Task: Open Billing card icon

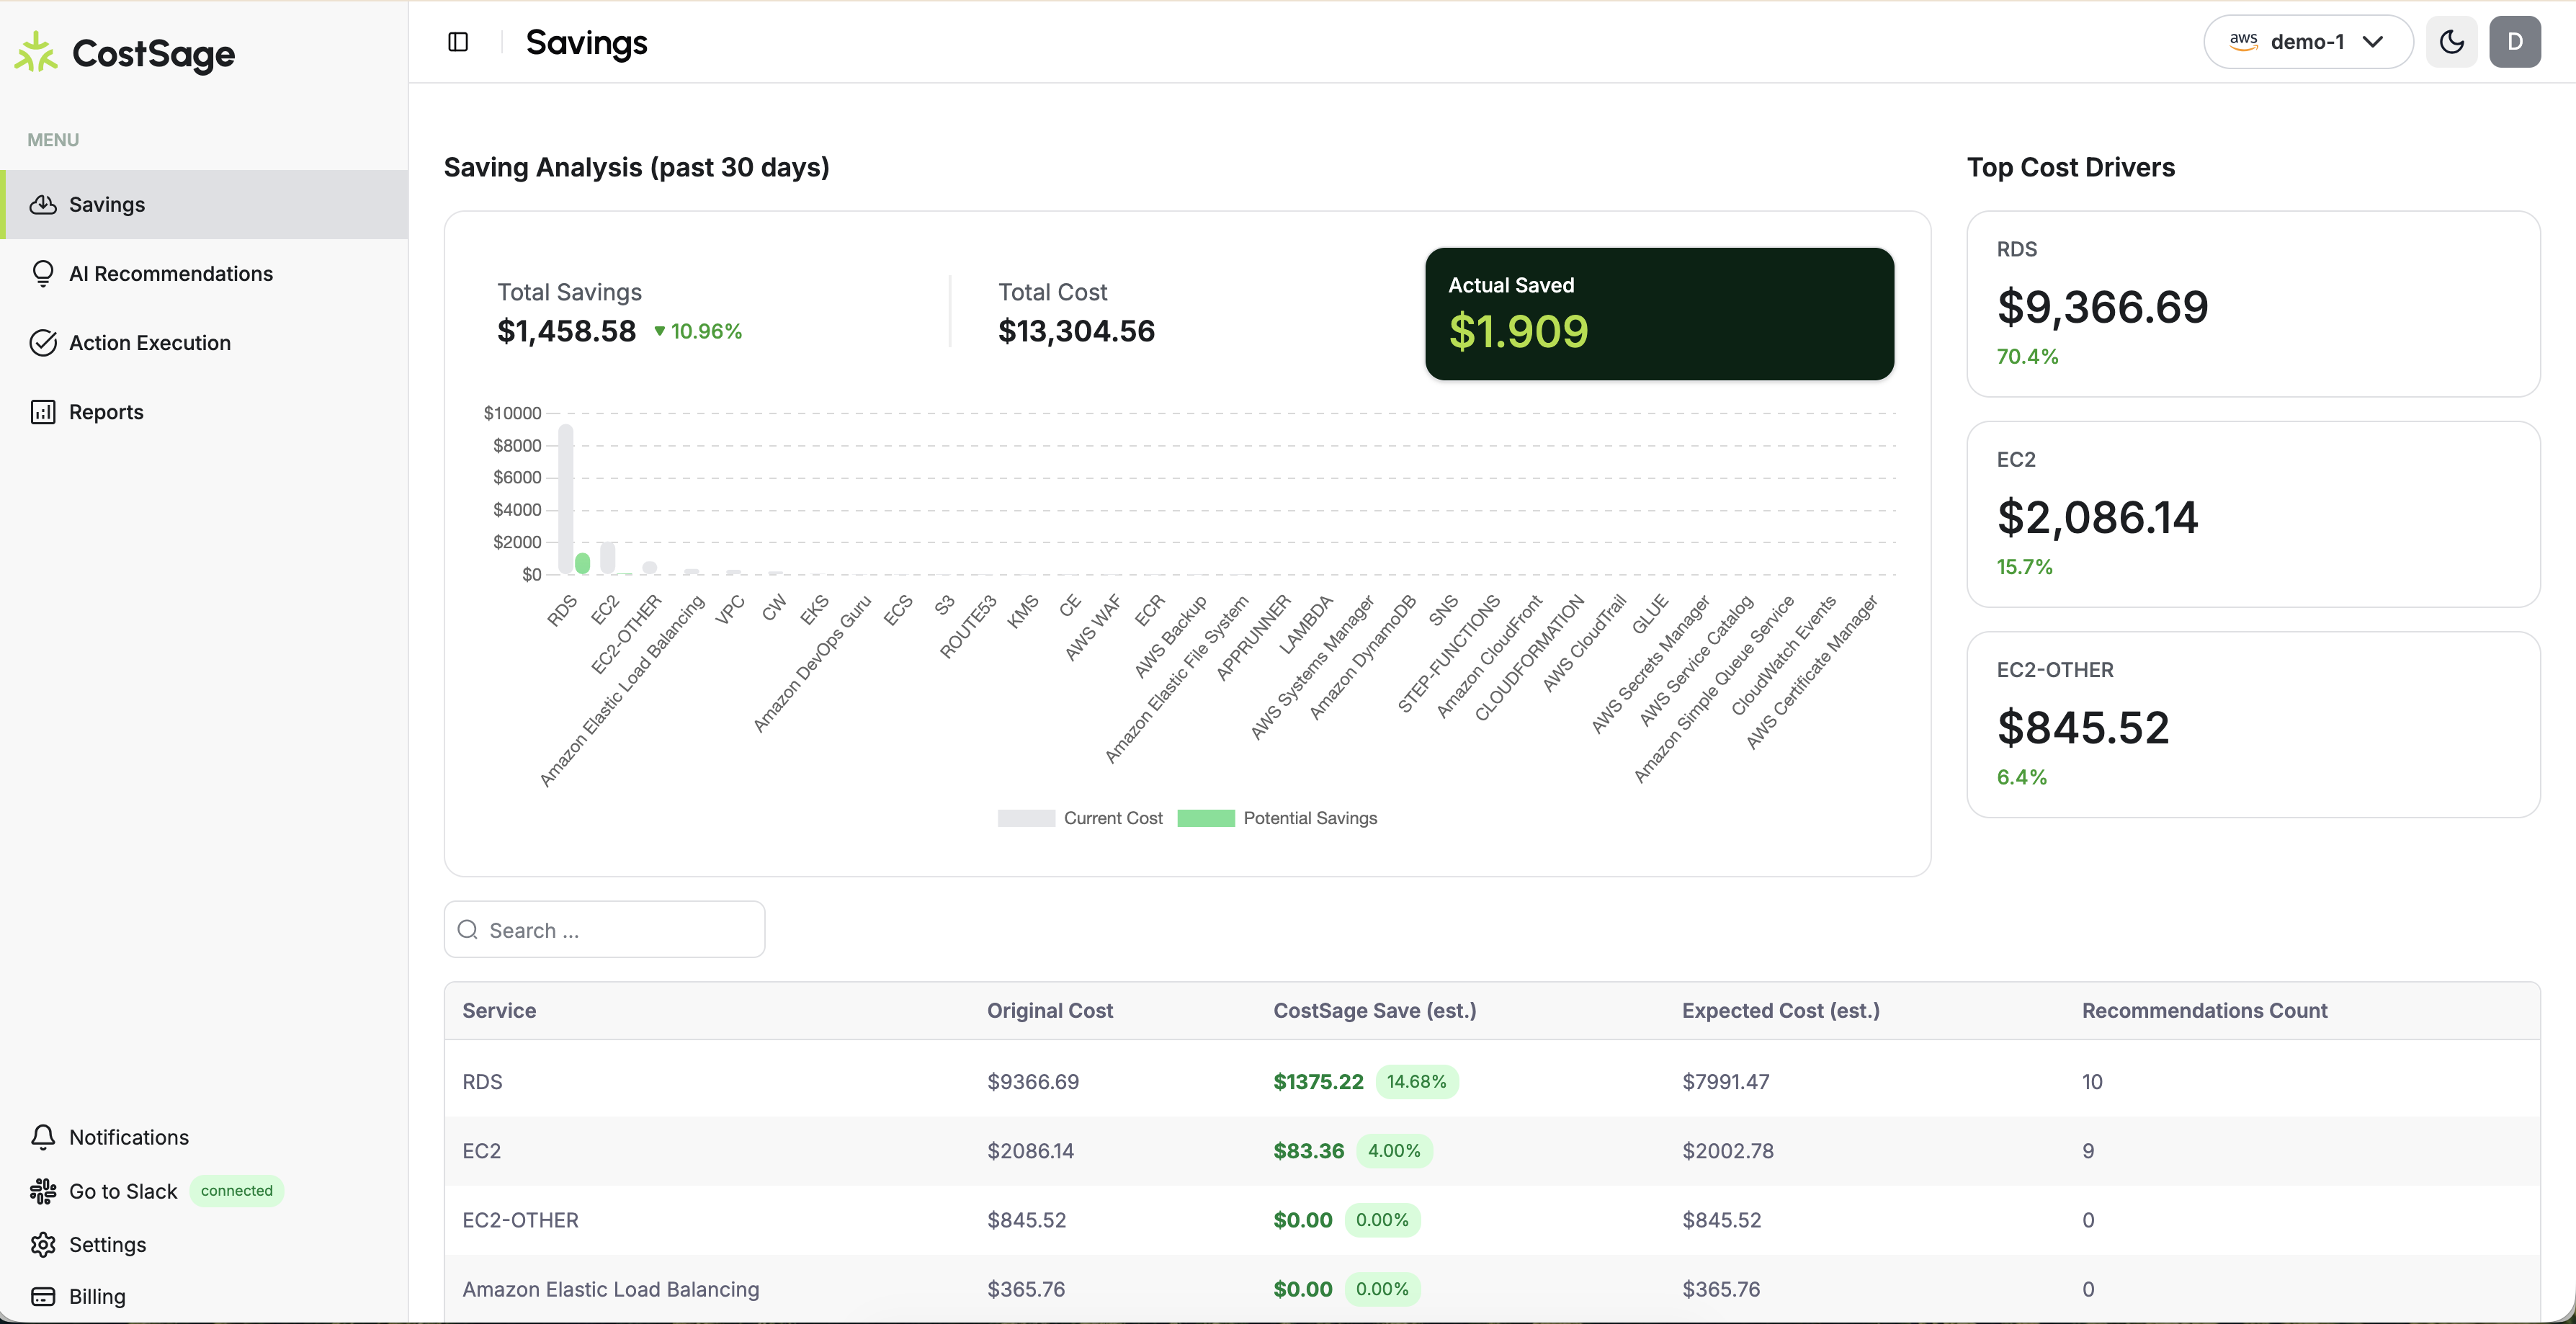Action: click(x=43, y=1296)
